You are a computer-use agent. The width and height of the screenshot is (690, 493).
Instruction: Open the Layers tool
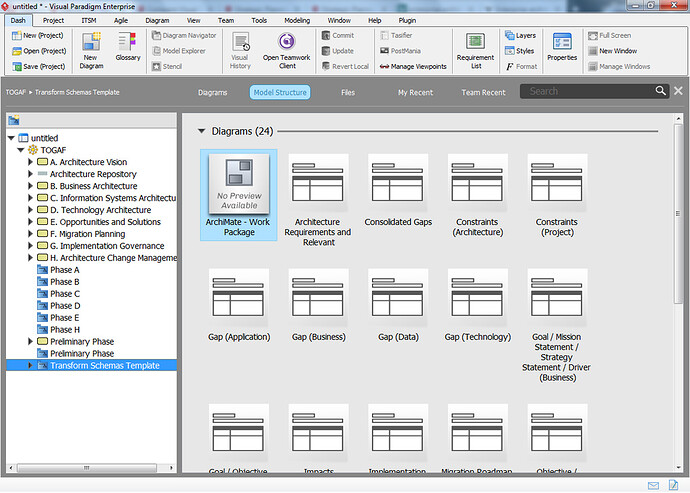(521, 36)
